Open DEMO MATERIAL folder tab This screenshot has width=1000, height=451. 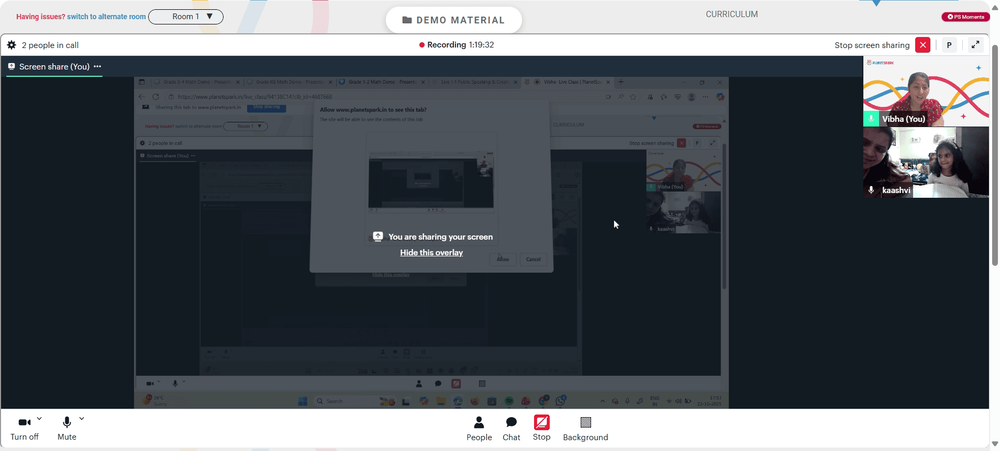click(x=453, y=20)
